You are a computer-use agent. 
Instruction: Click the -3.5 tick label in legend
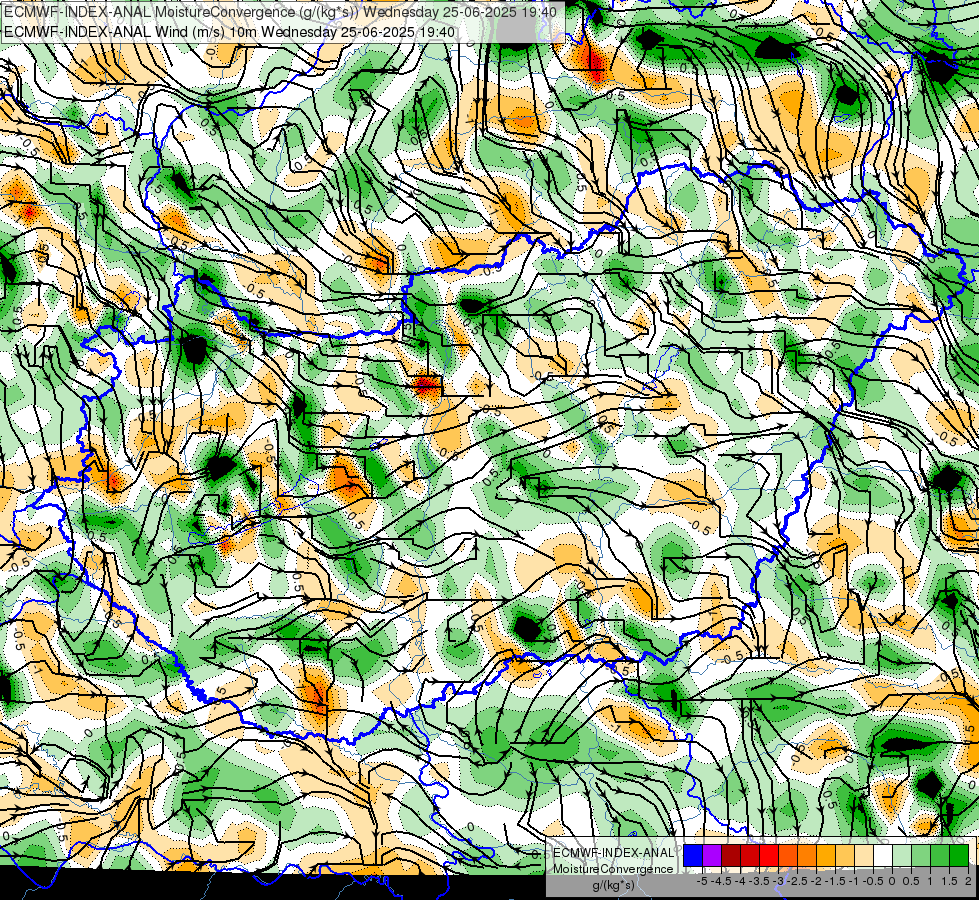click(x=760, y=881)
